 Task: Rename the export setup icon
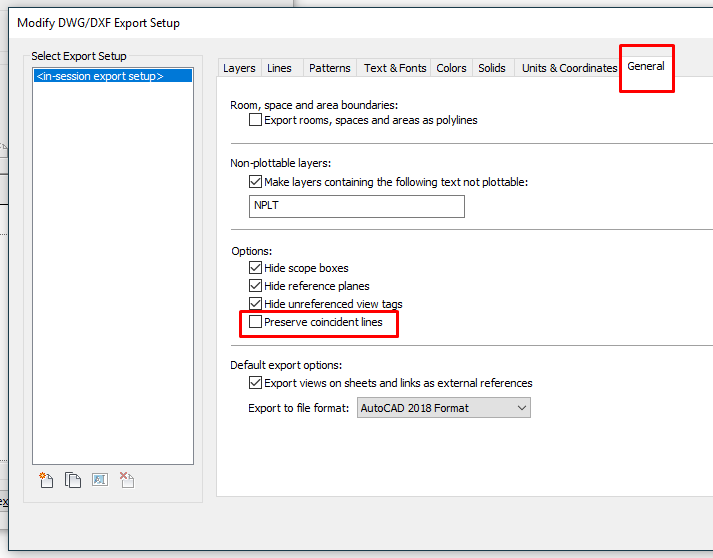100,479
